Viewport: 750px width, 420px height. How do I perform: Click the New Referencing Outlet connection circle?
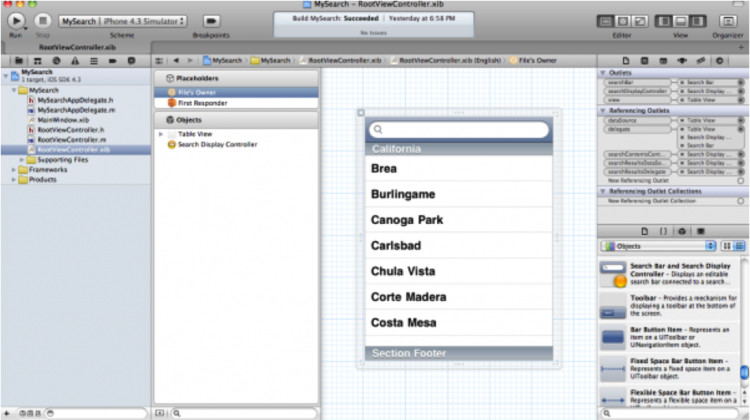pos(740,181)
